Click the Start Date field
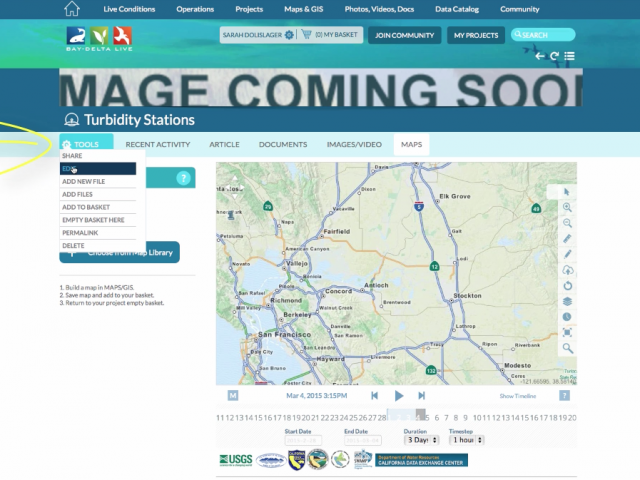Image resolution: width=640 pixels, height=480 pixels. click(303, 440)
